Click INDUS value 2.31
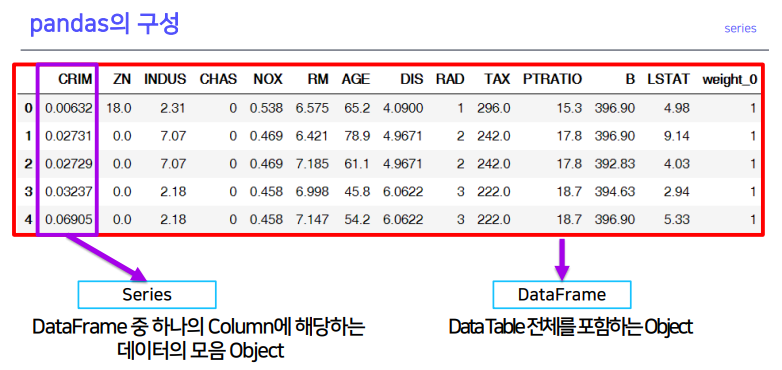782x370 pixels. [x=174, y=108]
